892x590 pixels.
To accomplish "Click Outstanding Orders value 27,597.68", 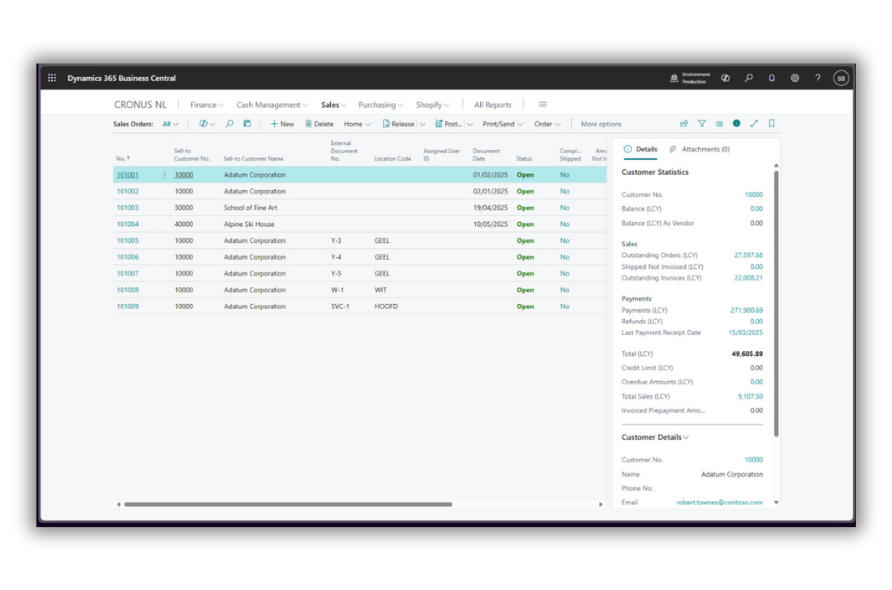I will 748,255.
